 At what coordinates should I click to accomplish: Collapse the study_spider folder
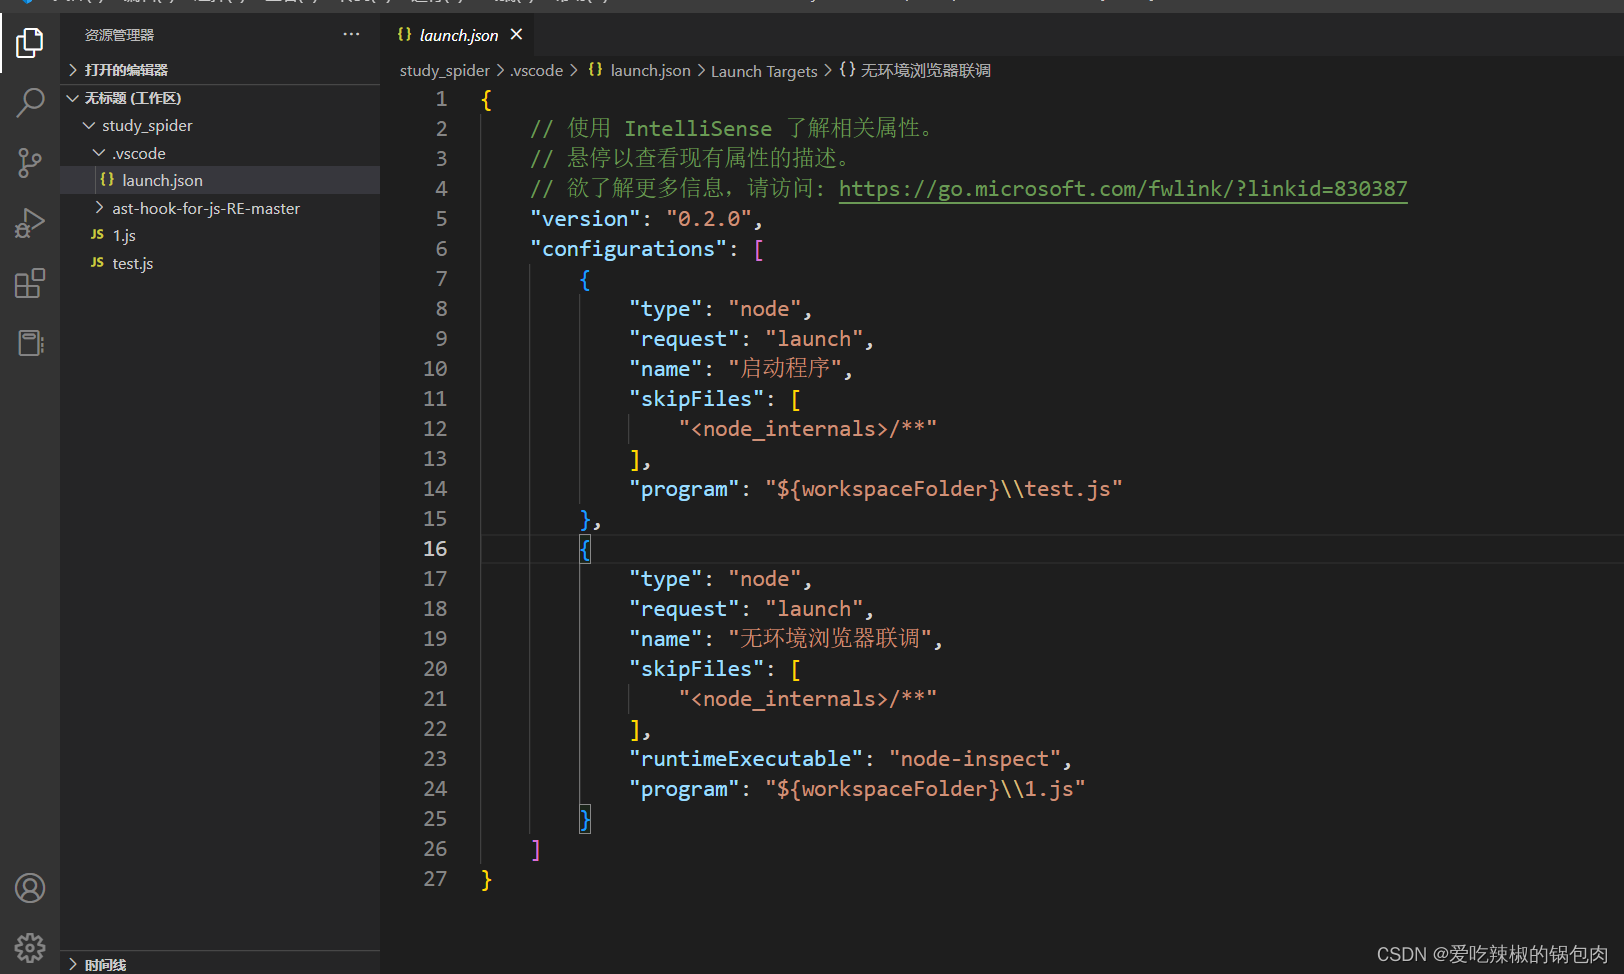[220, 125]
